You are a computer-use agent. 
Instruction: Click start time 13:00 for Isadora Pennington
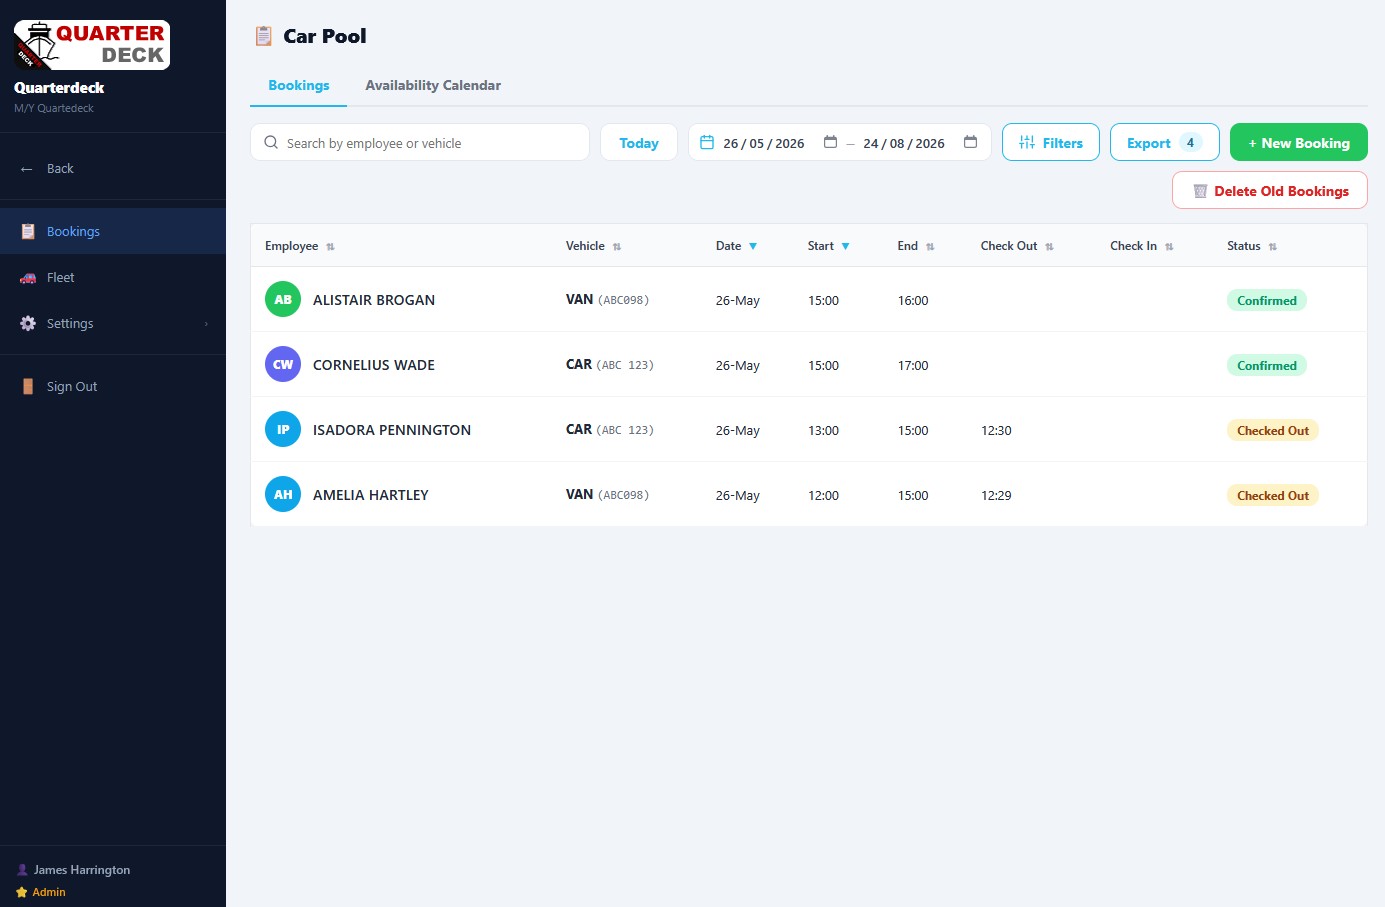coord(823,430)
